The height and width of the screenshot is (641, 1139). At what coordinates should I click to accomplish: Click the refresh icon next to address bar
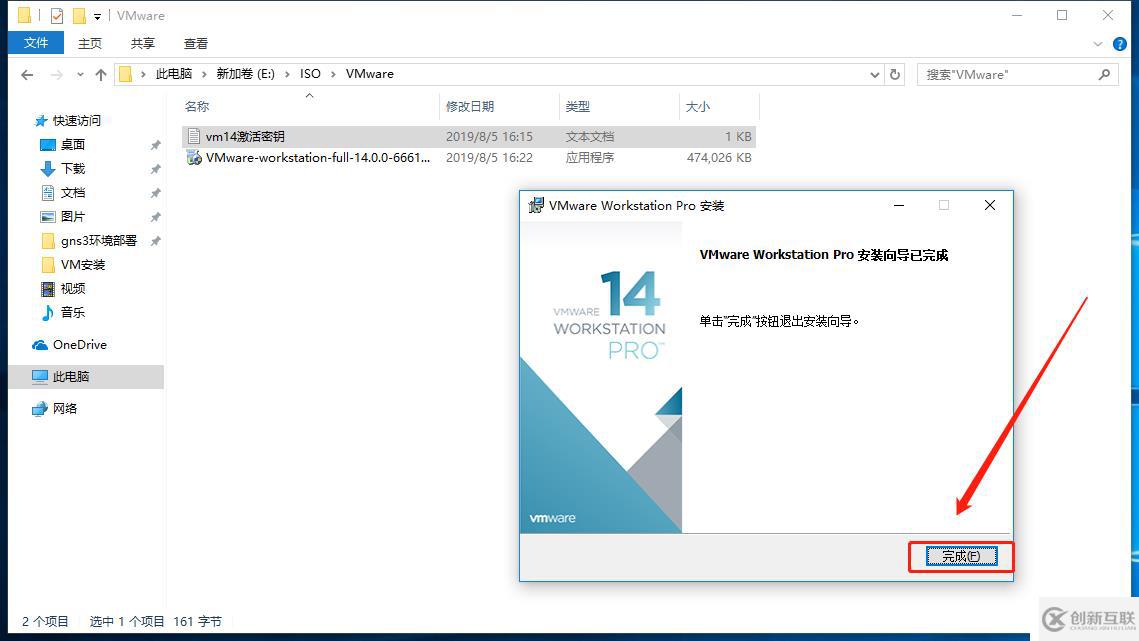(895, 74)
